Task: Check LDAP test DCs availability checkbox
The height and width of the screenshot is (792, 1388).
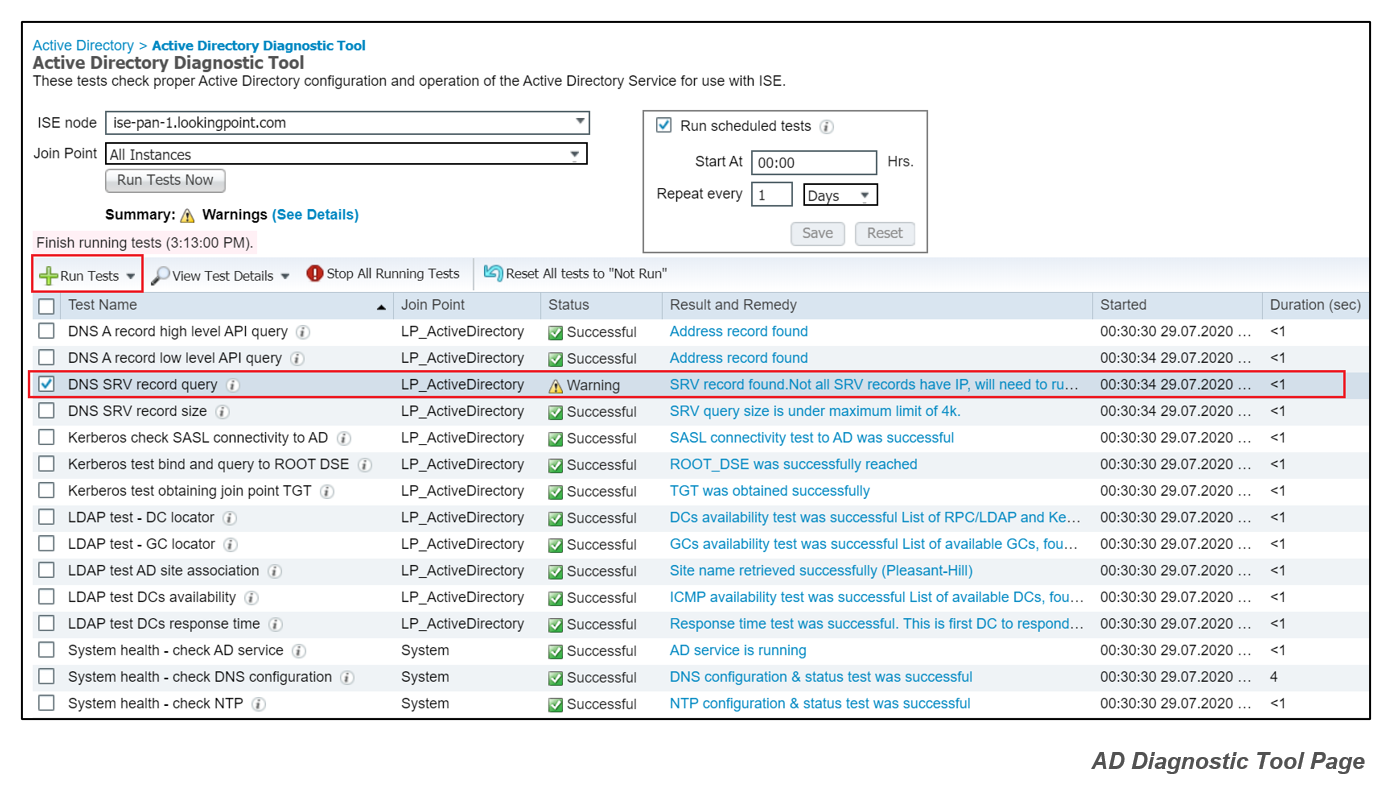Action: 46,597
